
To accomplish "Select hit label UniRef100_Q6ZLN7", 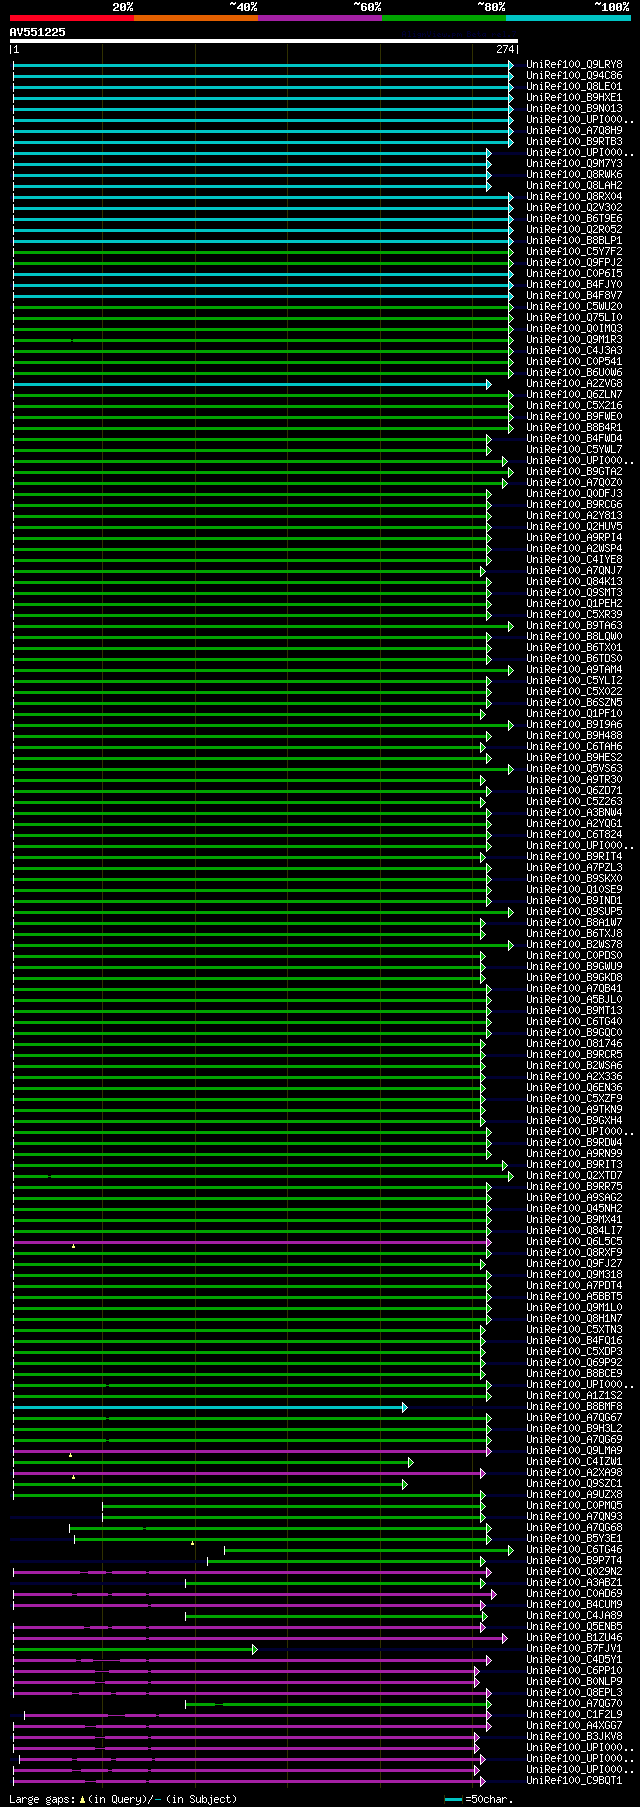I will point(574,394).
